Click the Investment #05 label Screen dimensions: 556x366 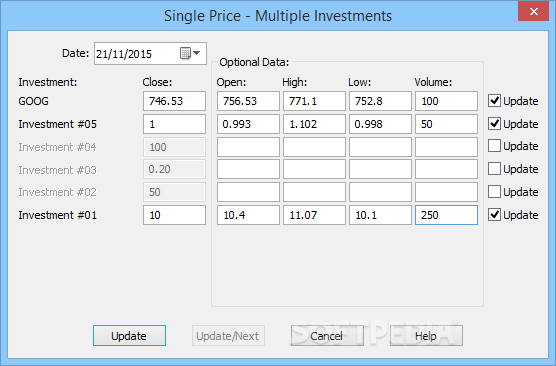coord(57,124)
